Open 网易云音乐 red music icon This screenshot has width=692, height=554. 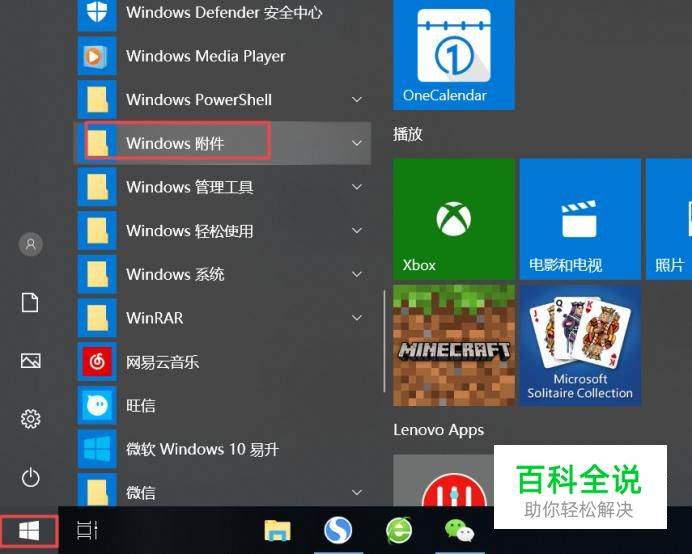pos(97,362)
